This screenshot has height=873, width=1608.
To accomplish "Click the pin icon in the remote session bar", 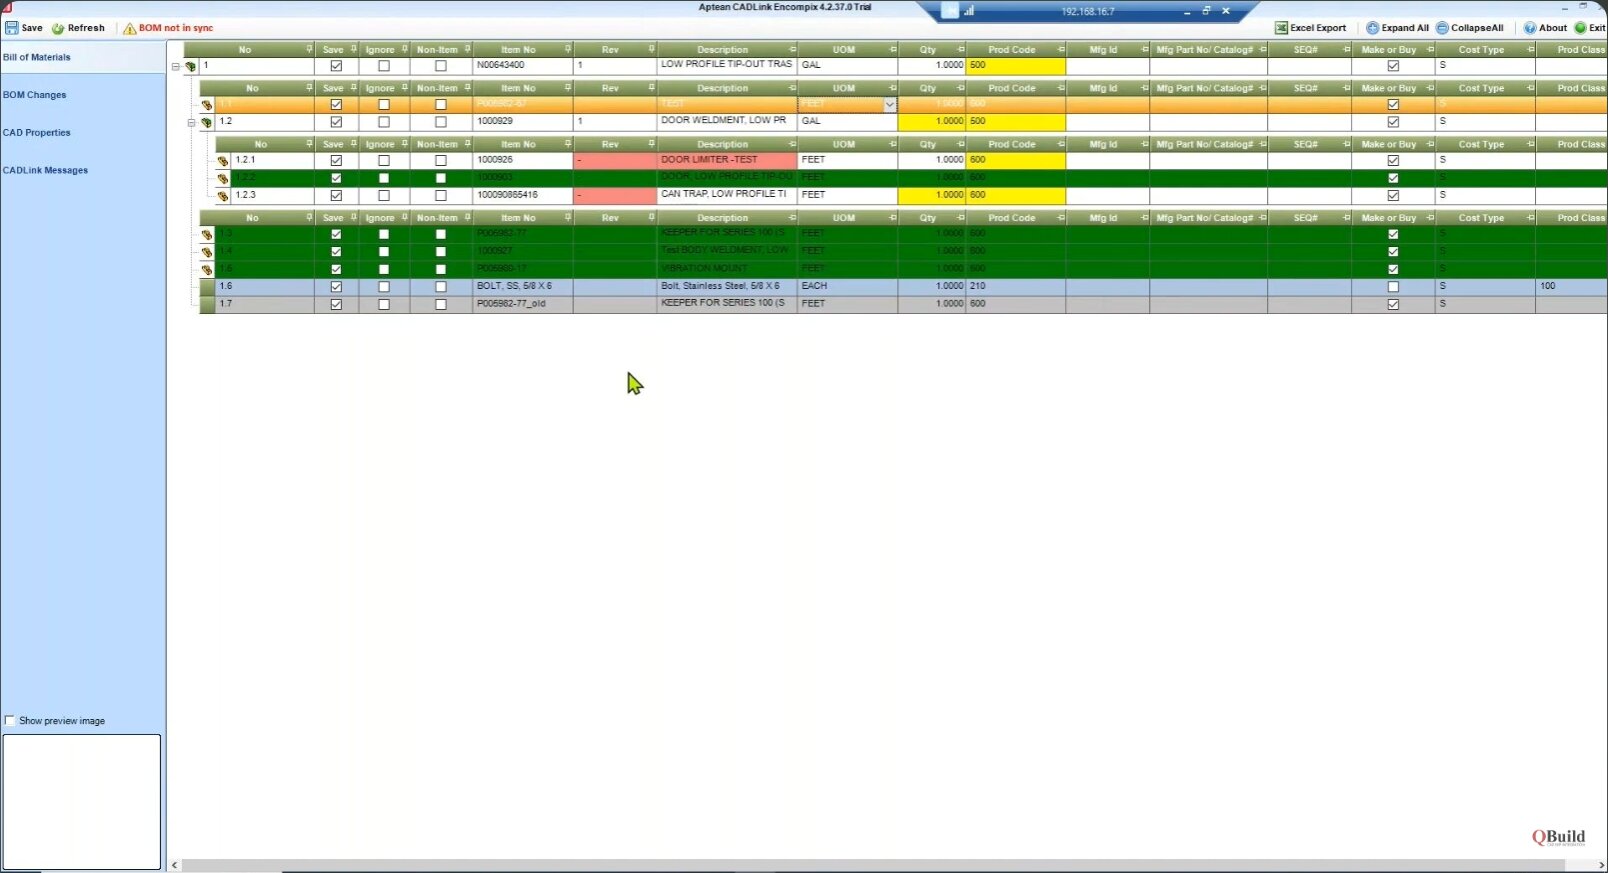I will tap(949, 11).
